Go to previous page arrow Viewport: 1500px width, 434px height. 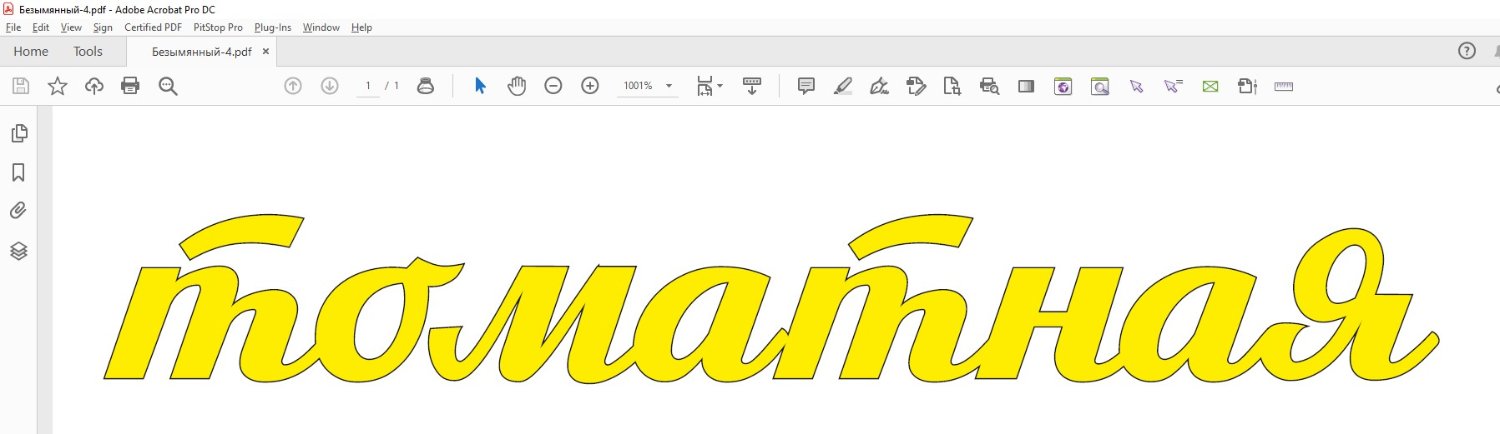(293, 86)
